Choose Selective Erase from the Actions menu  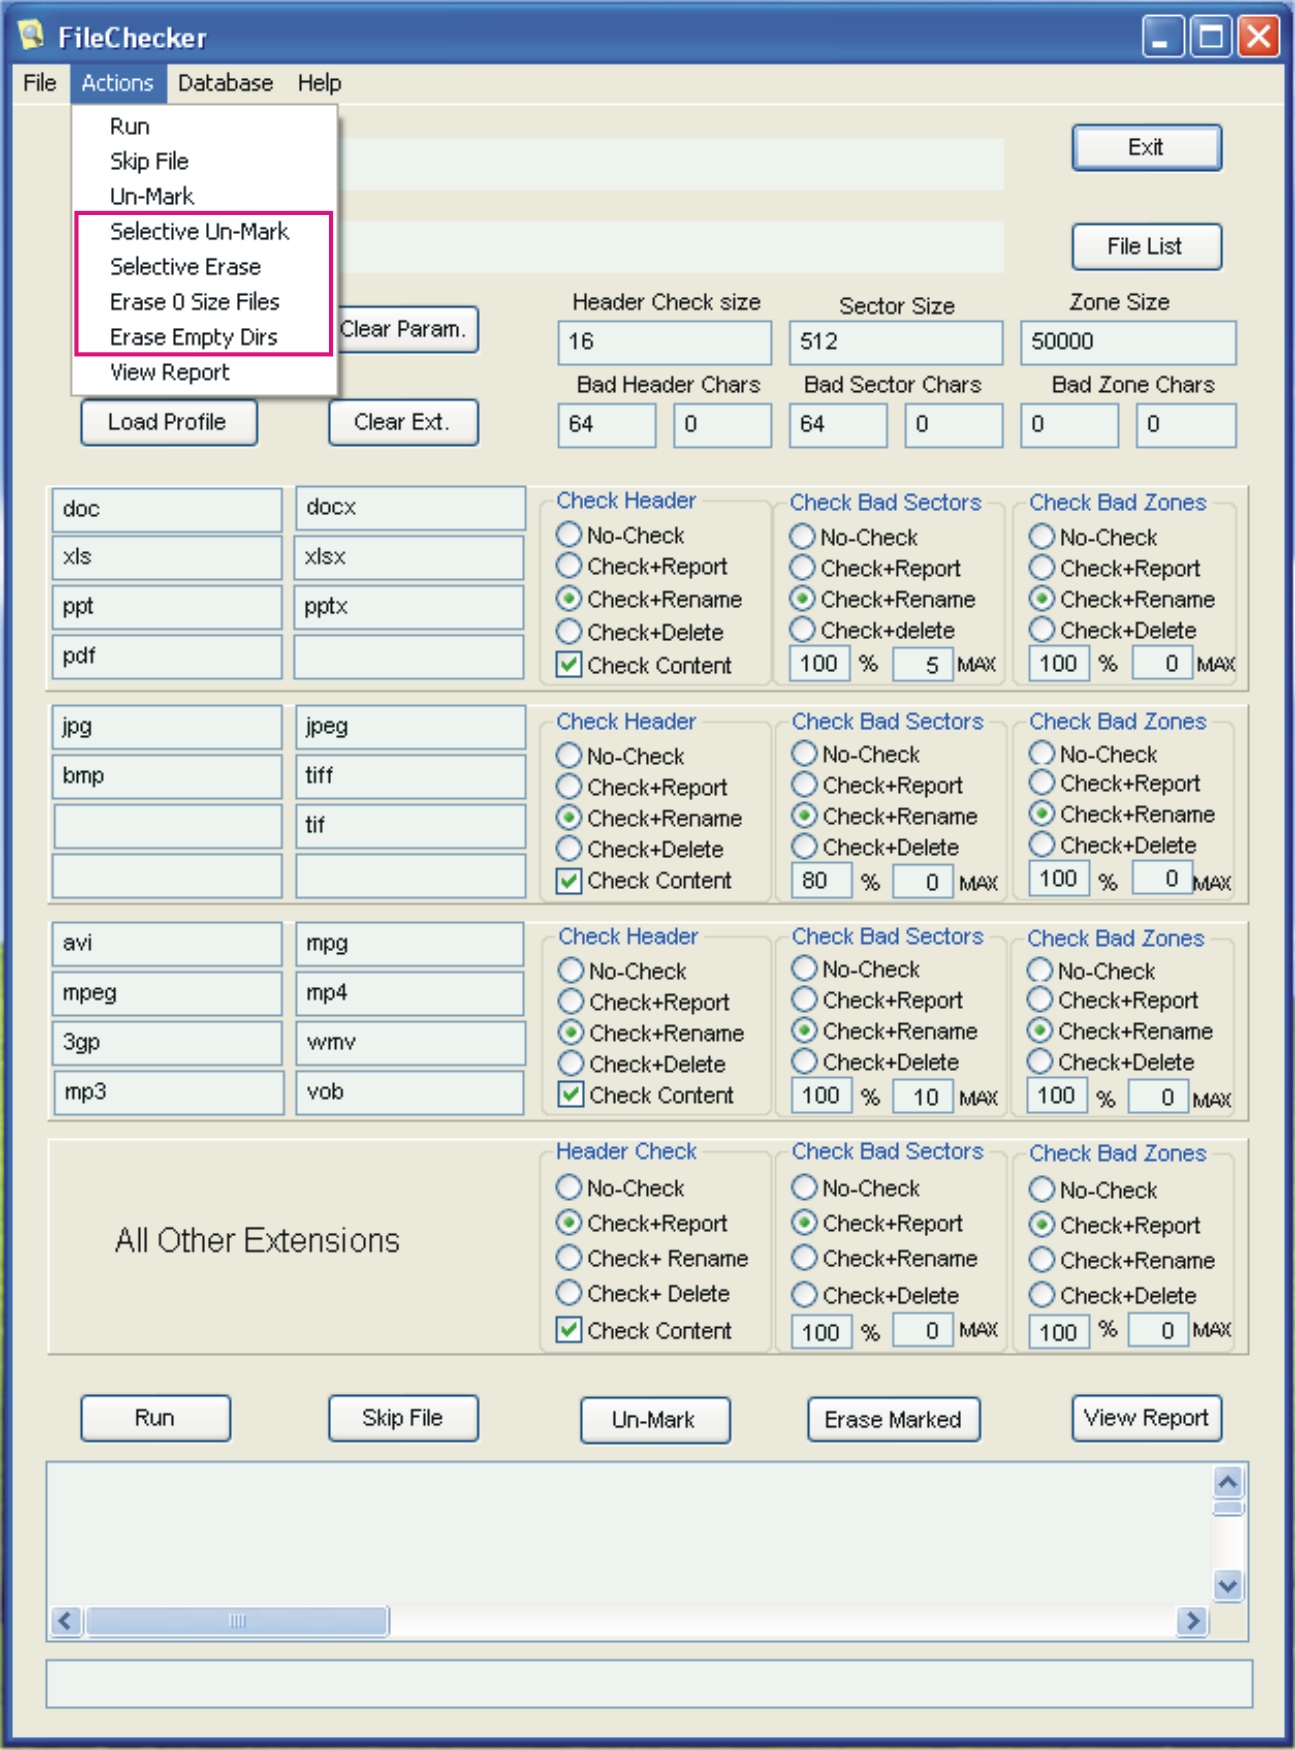point(185,267)
